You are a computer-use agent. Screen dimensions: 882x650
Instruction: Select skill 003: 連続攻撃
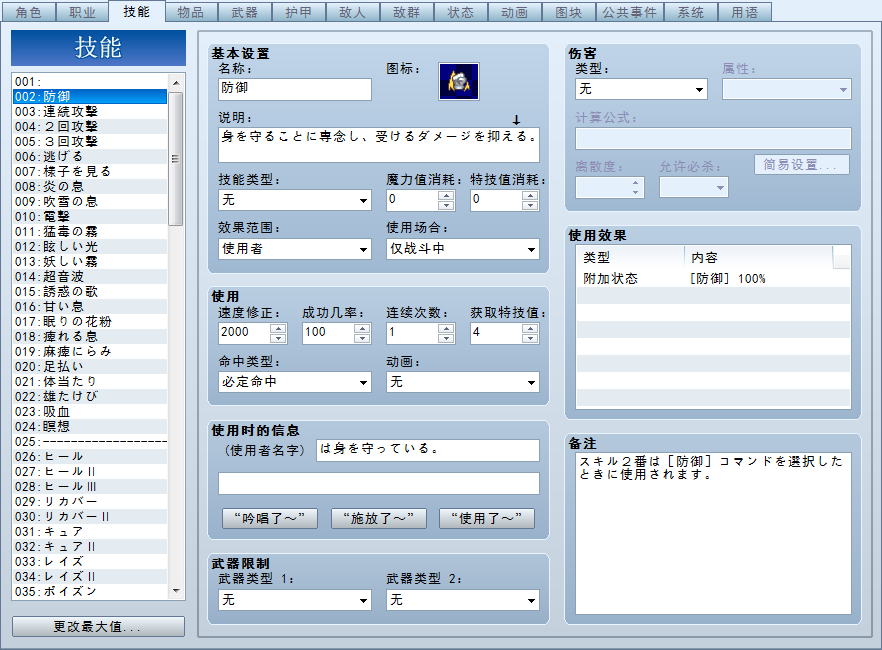[x=90, y=111]
